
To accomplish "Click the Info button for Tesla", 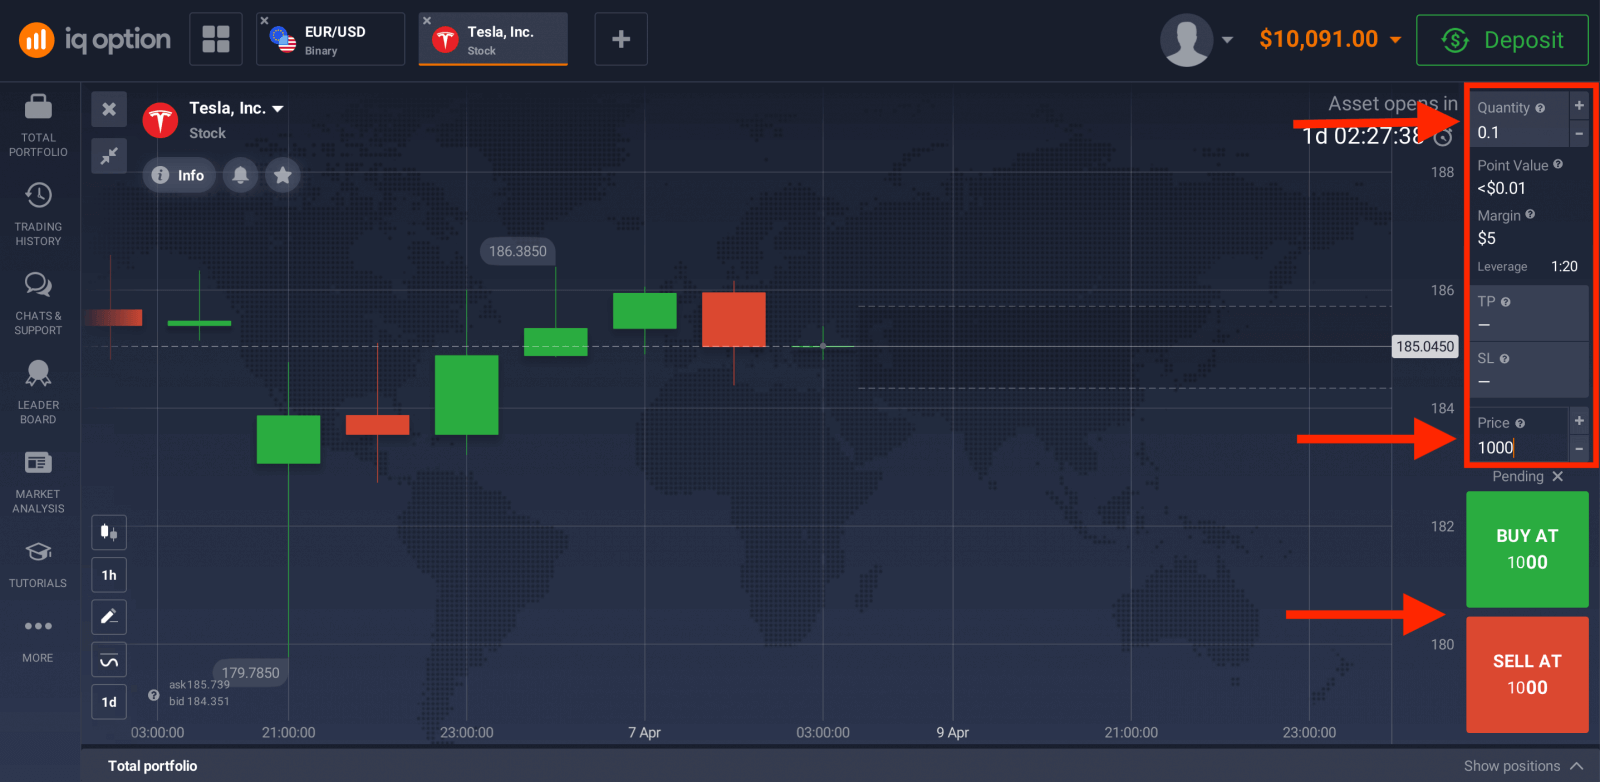I will (x=178, y=175).
